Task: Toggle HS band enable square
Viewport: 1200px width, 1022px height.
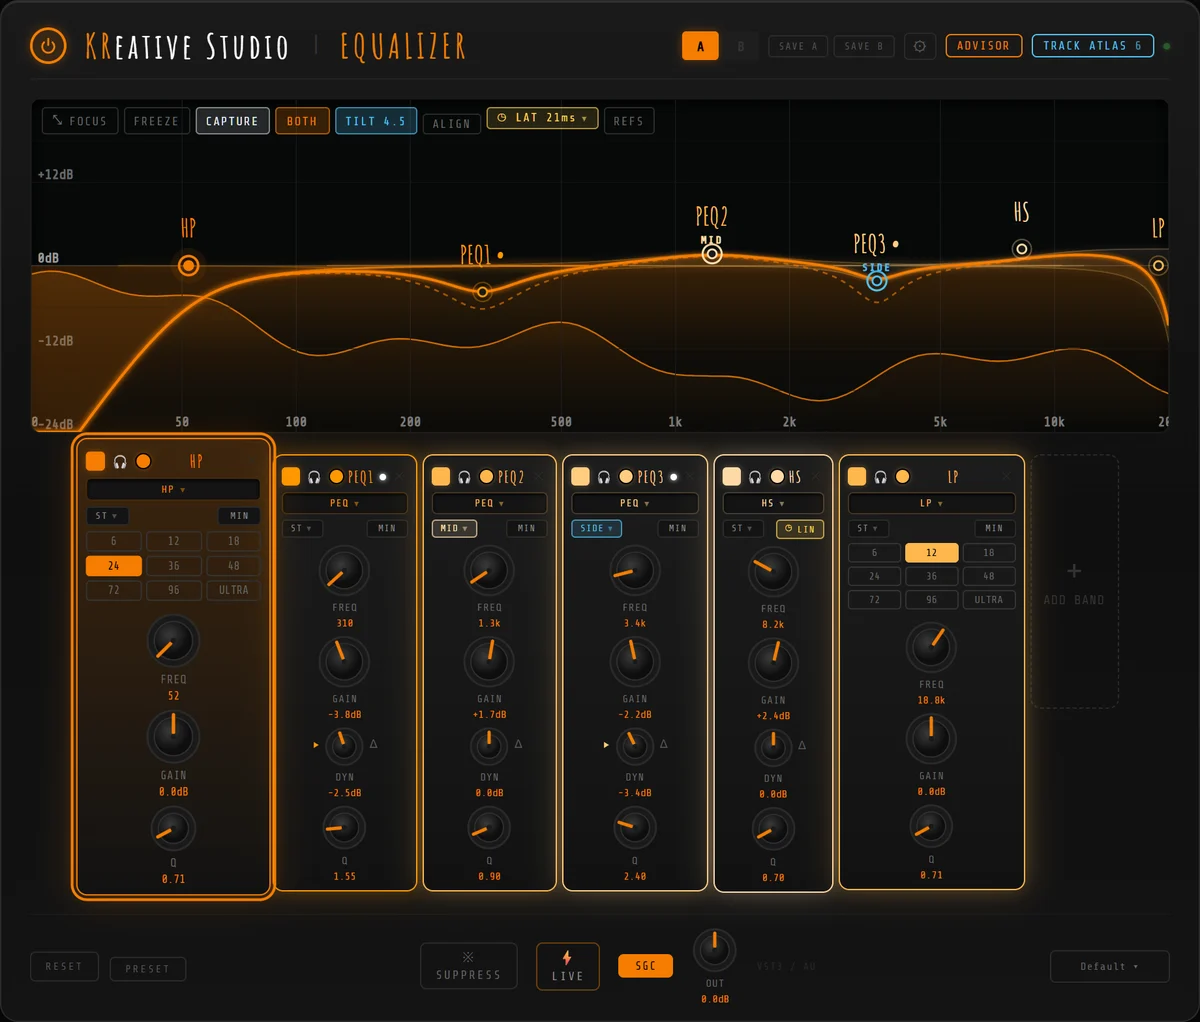Action: point(732,477)
